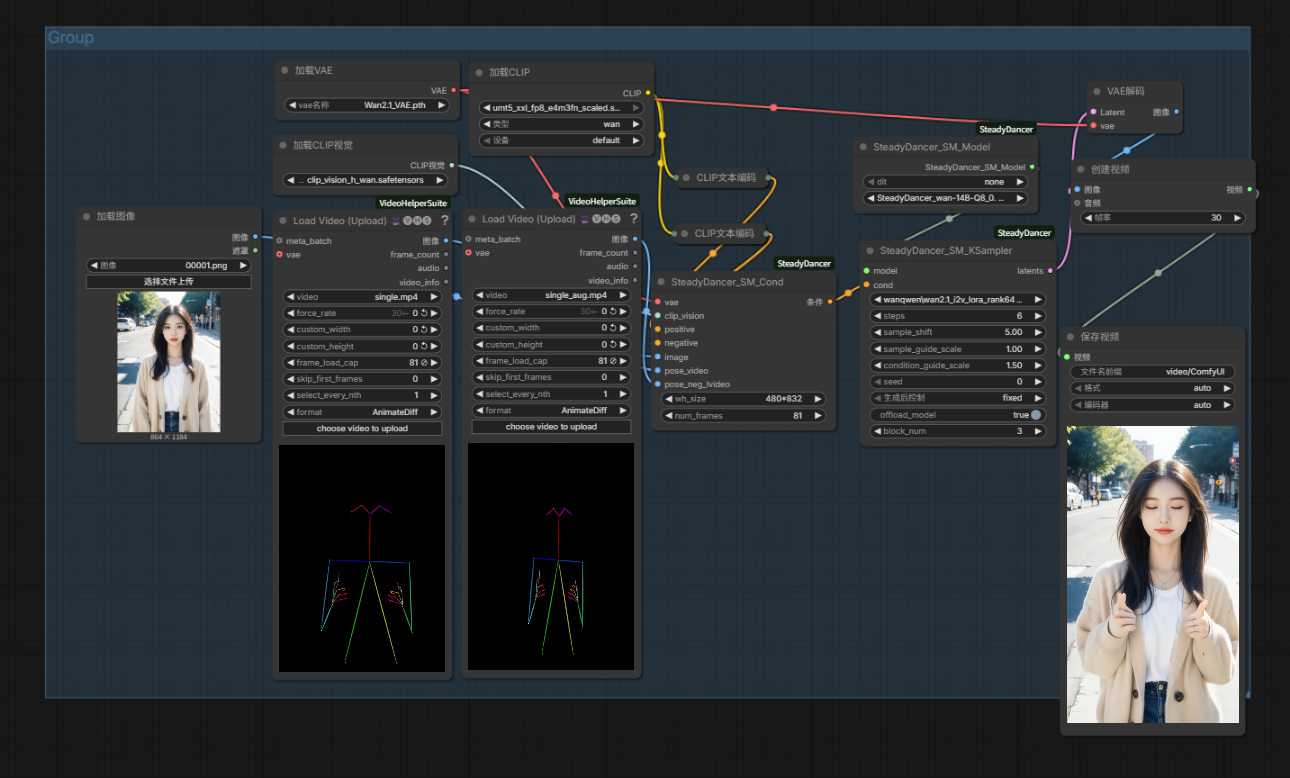The width and height of the screenshot is (1290, 778).
Task: Collapse the VAE解码 node via its dot
Action: tap(1097, 91)
